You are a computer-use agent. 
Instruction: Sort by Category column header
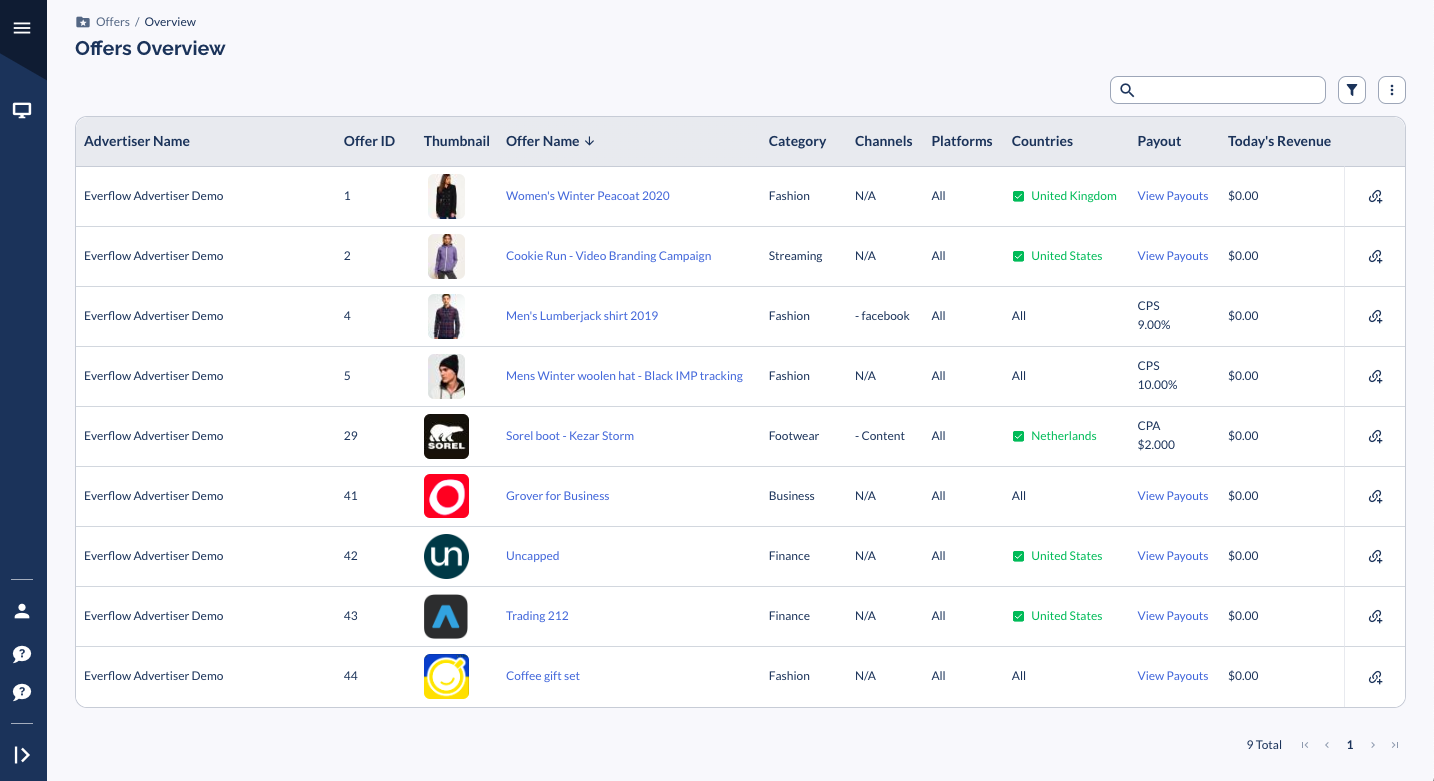pos(797,141)
